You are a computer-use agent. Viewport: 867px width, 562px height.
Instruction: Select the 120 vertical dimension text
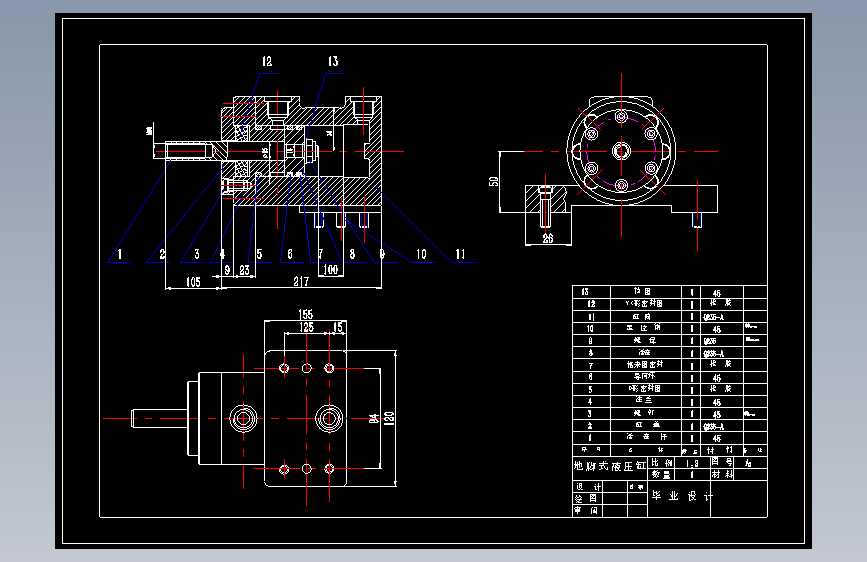pyautogui.click(x=389, y=418)
